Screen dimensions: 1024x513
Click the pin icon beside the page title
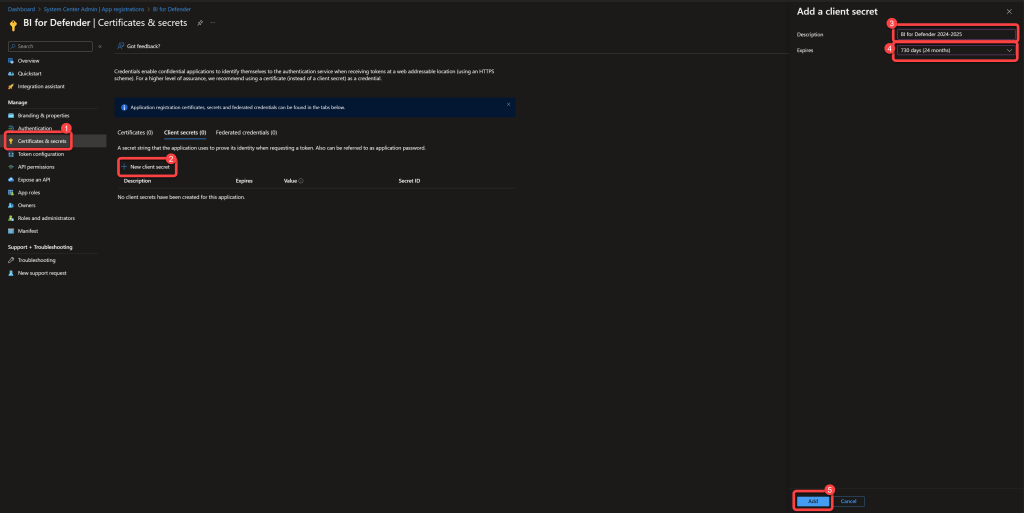(200, 22)
